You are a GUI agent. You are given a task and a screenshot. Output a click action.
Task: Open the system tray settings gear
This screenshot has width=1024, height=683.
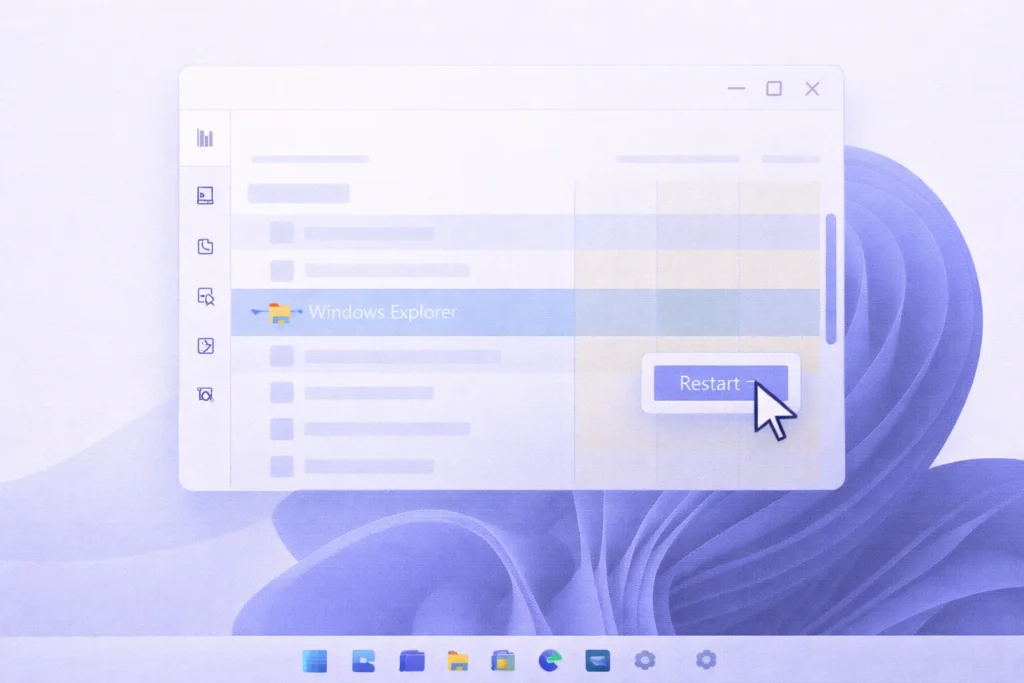pos(706,660)
